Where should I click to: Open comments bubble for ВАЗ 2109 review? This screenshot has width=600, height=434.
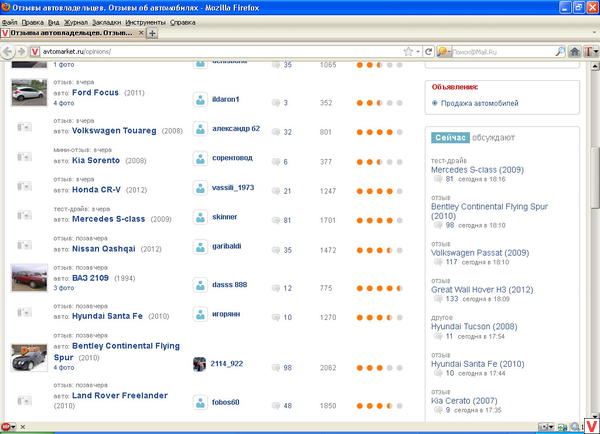276,288
